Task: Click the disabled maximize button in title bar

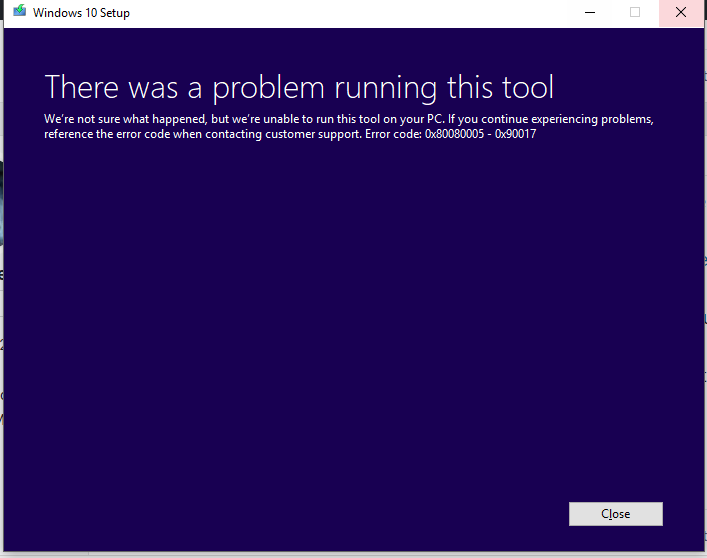Action: point(635,13)
